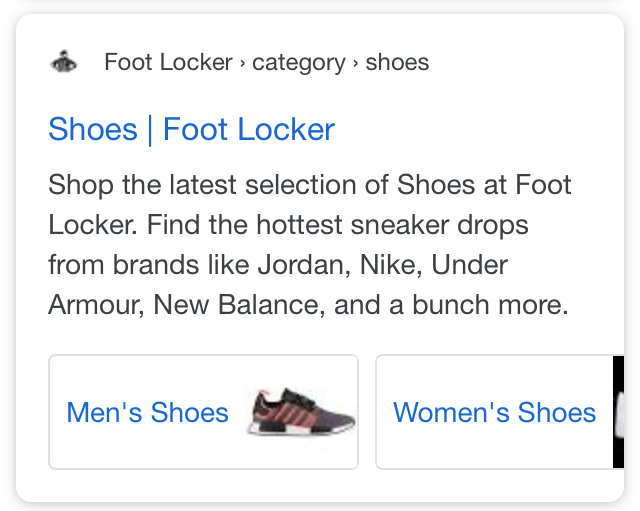Screen dimensions: 640x511
Task: Click the Foot Locker breadcrumb site name
Action: point(168,62)
